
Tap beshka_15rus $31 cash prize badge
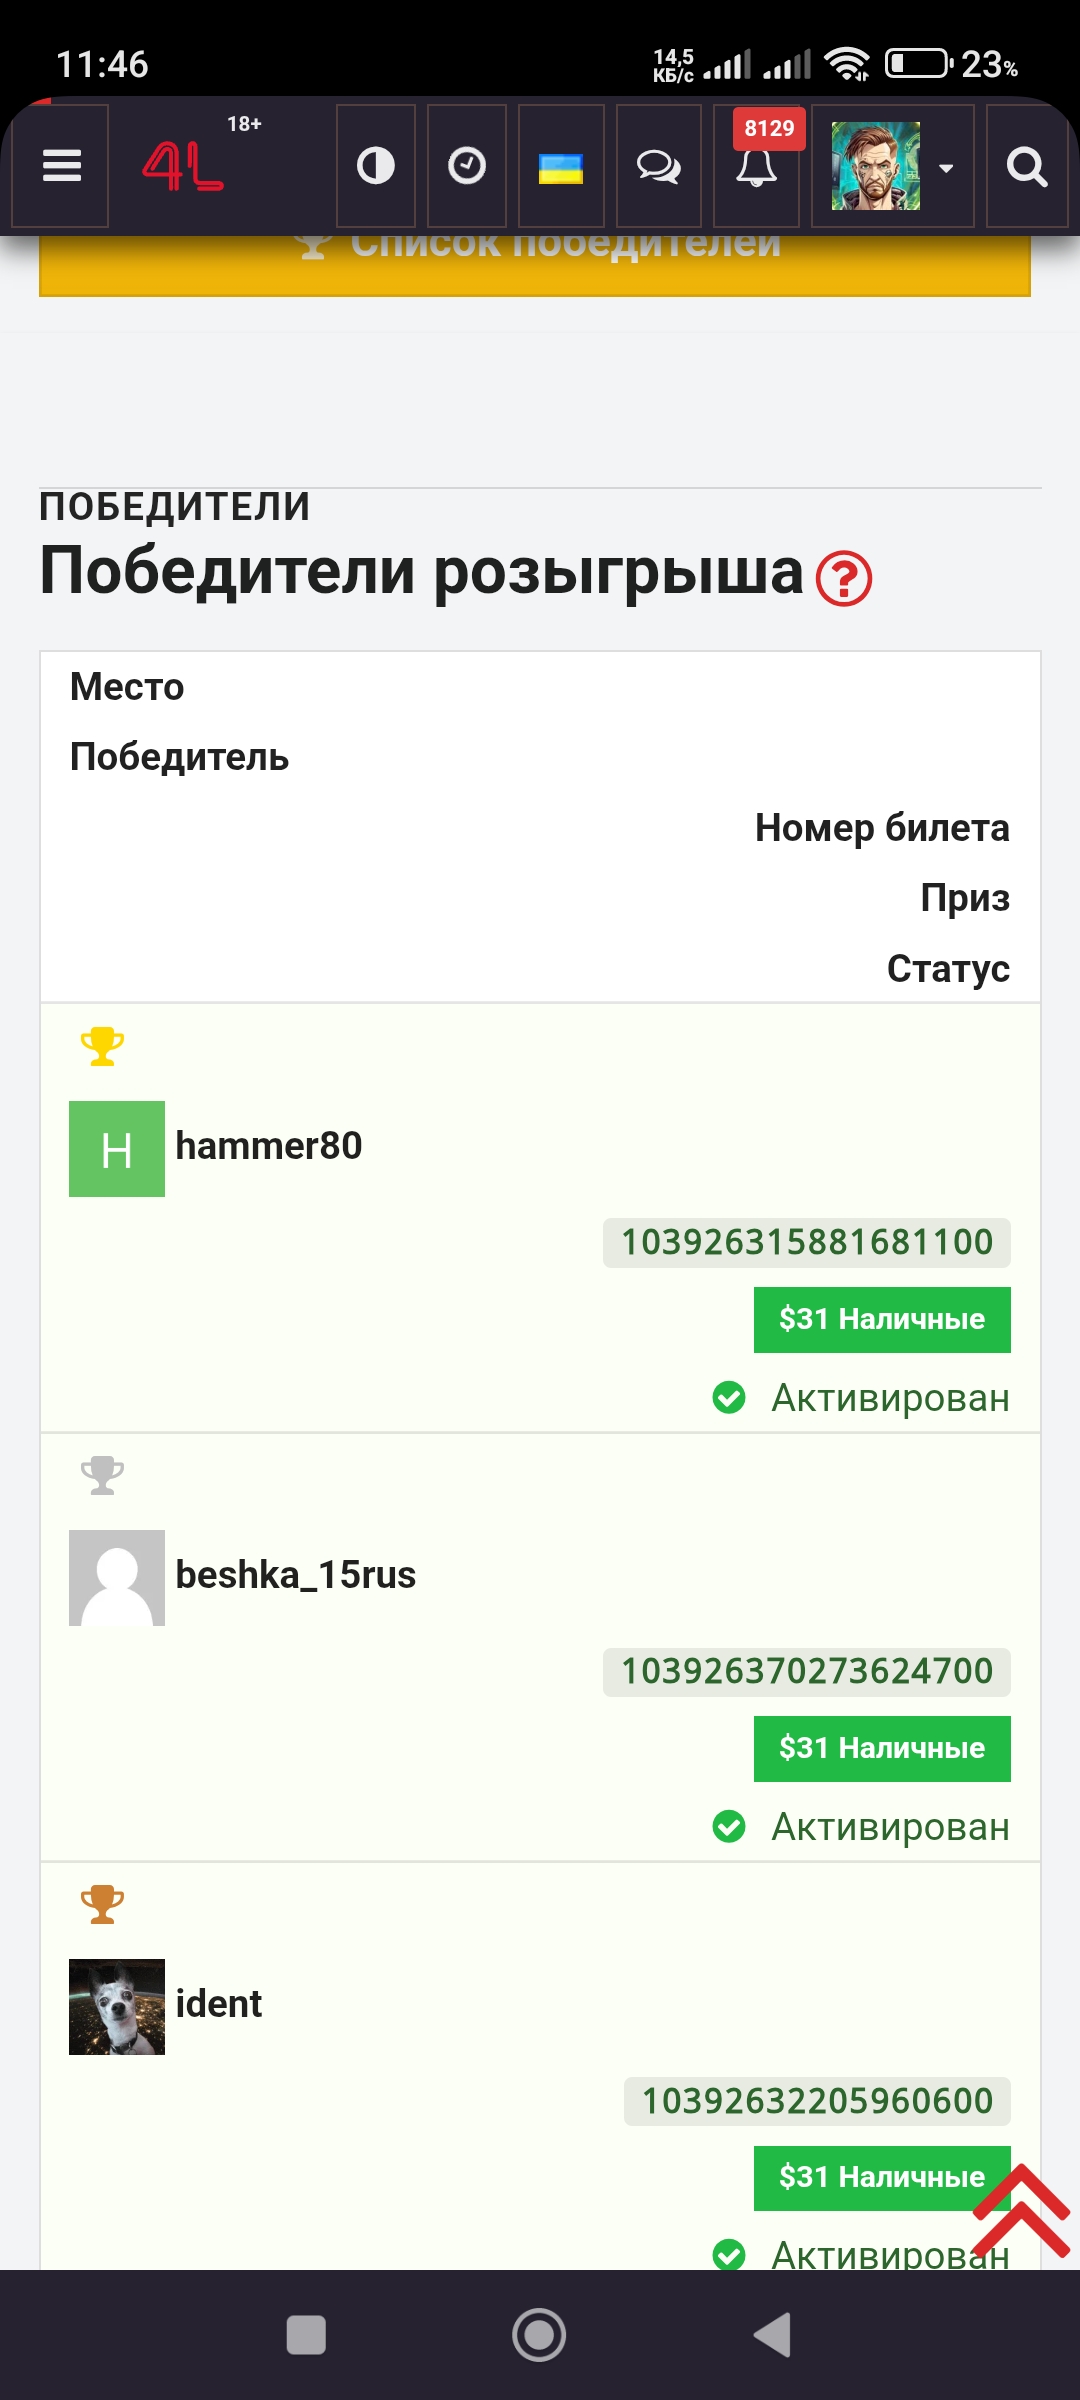click(x=882, y=1748)
